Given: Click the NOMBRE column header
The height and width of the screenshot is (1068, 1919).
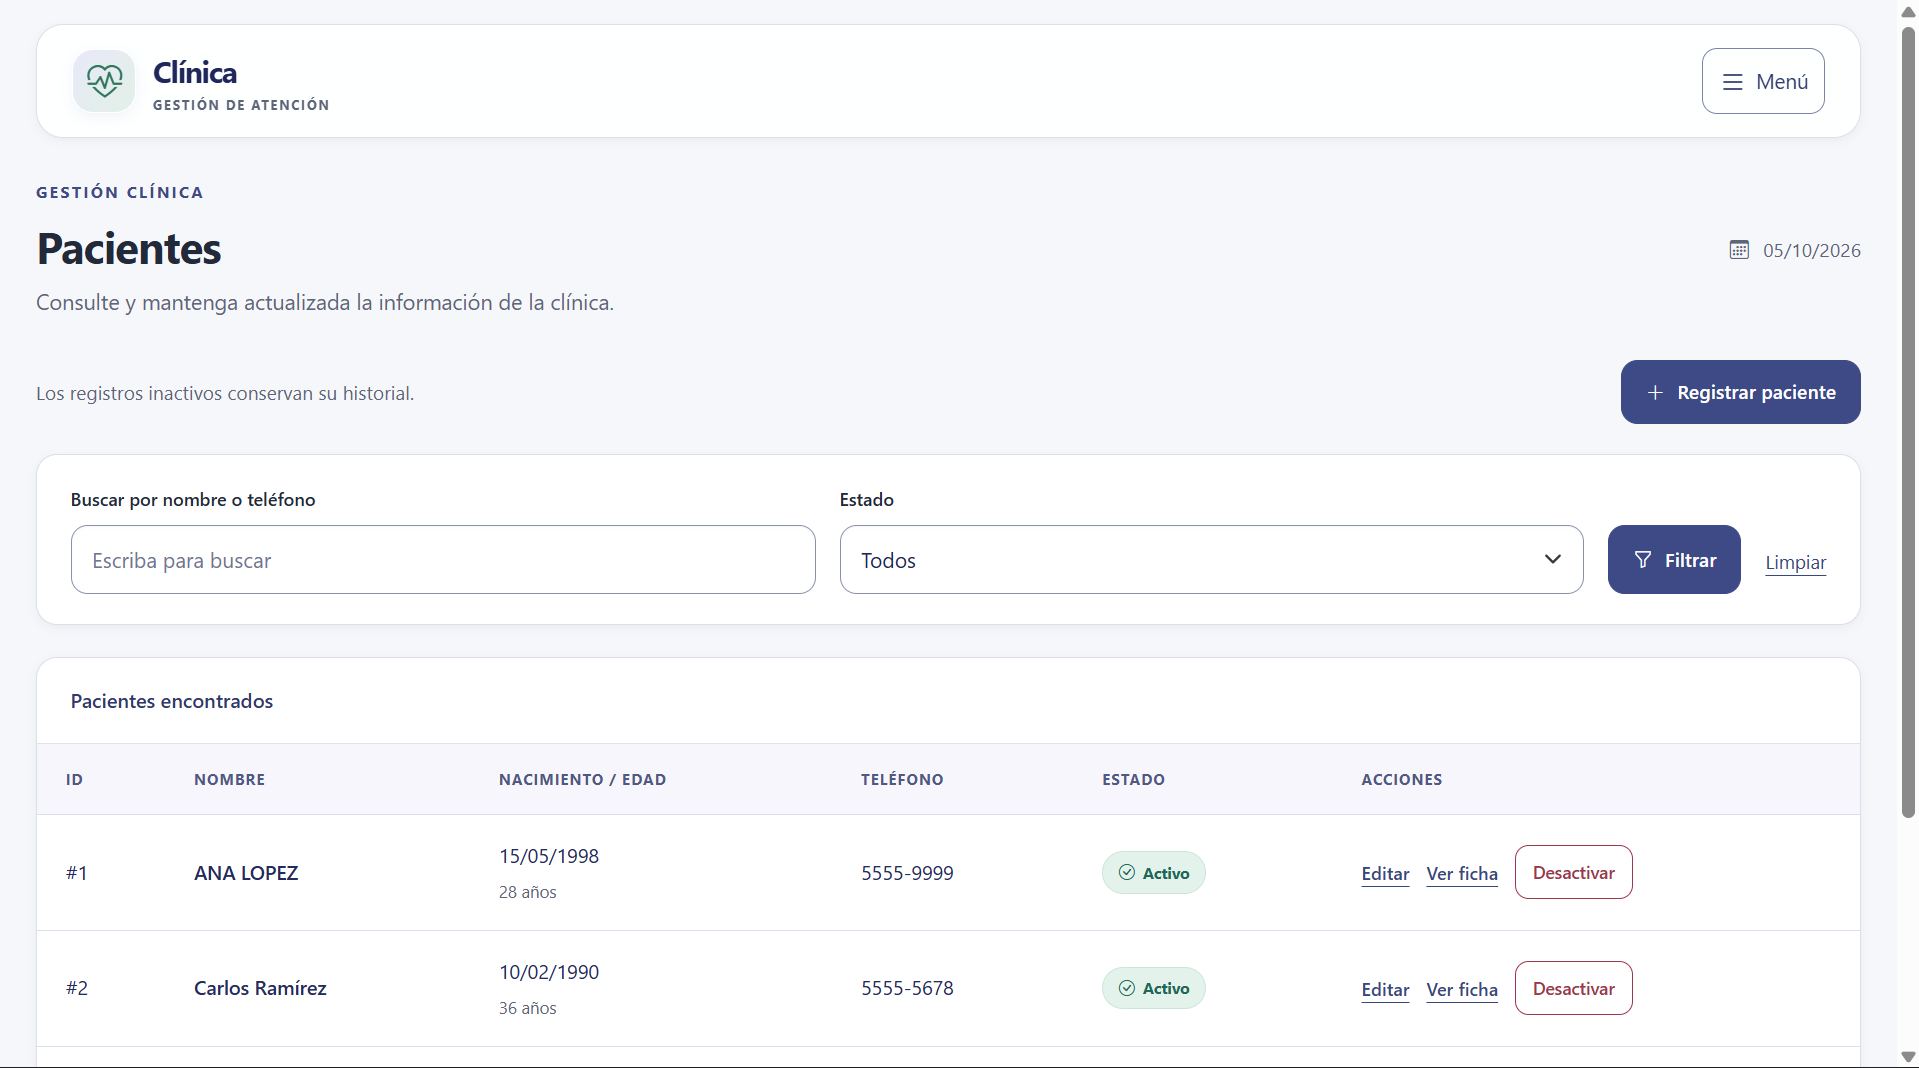Looking at the screenshot, I should point(229,780).
